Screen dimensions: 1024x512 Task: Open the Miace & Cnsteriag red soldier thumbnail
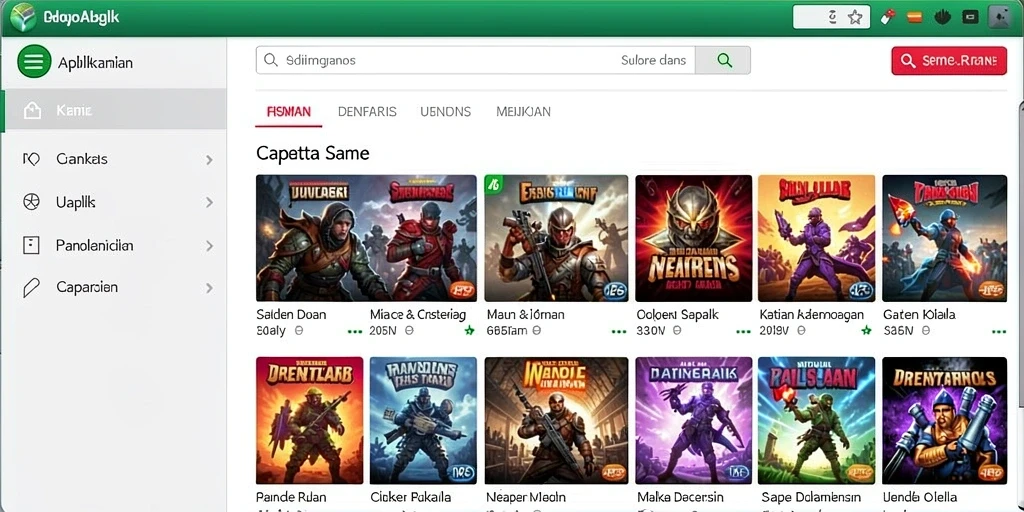point(422,238)
